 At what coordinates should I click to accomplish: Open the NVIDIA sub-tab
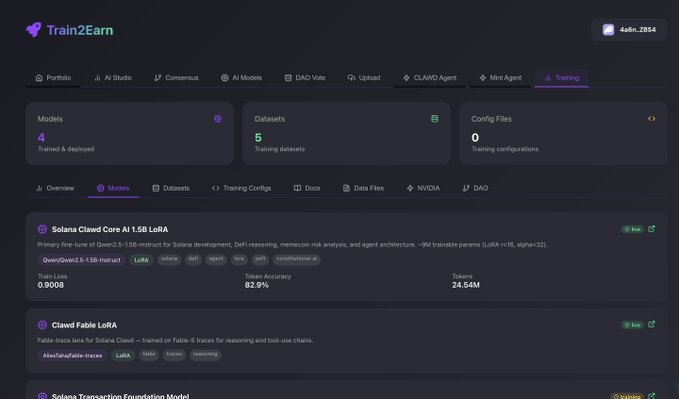tap(423, 188)
